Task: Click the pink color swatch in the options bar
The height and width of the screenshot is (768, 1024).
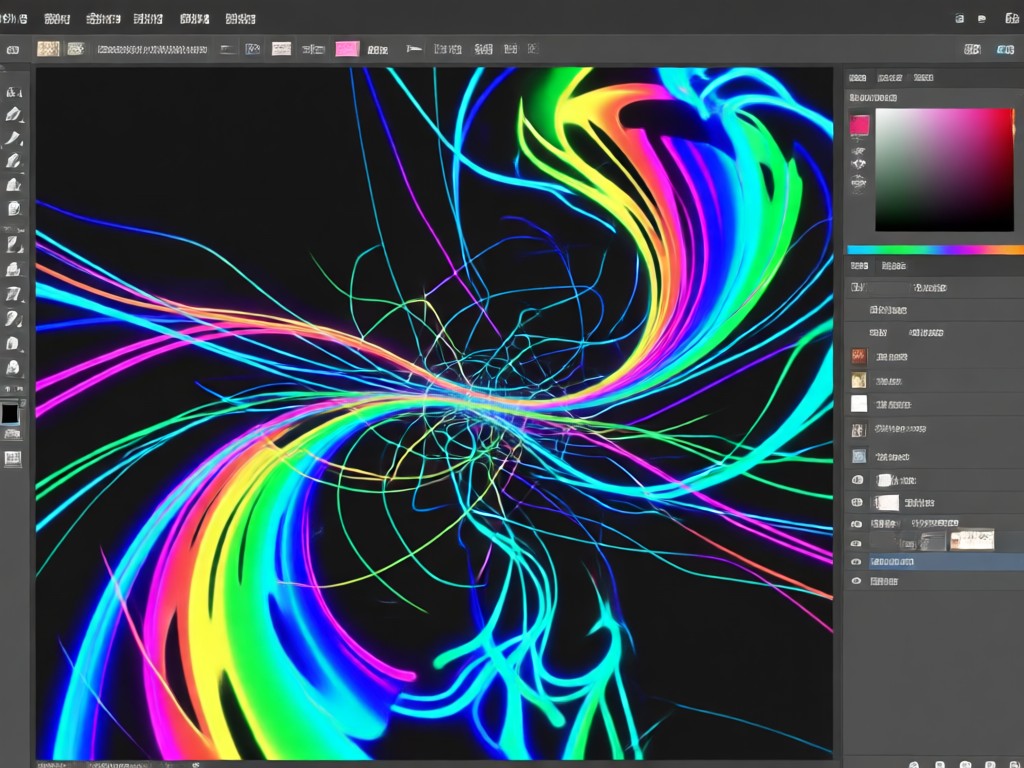Action: click(x=347, y=49)
